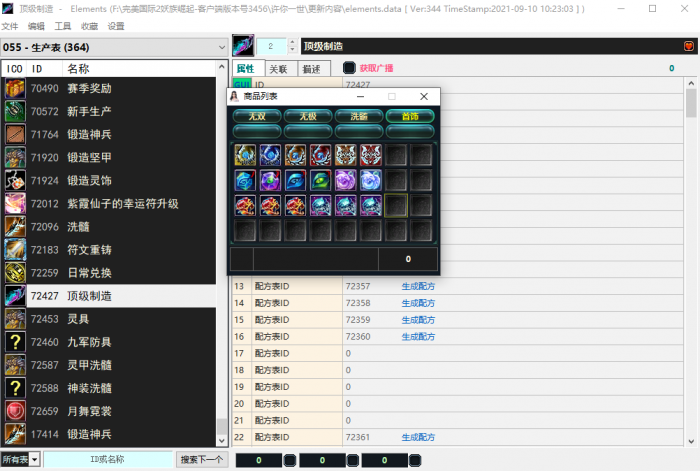Select the green eye charm item
The height and width of the screenshot is (471, 700).
[x=321, y=180]
